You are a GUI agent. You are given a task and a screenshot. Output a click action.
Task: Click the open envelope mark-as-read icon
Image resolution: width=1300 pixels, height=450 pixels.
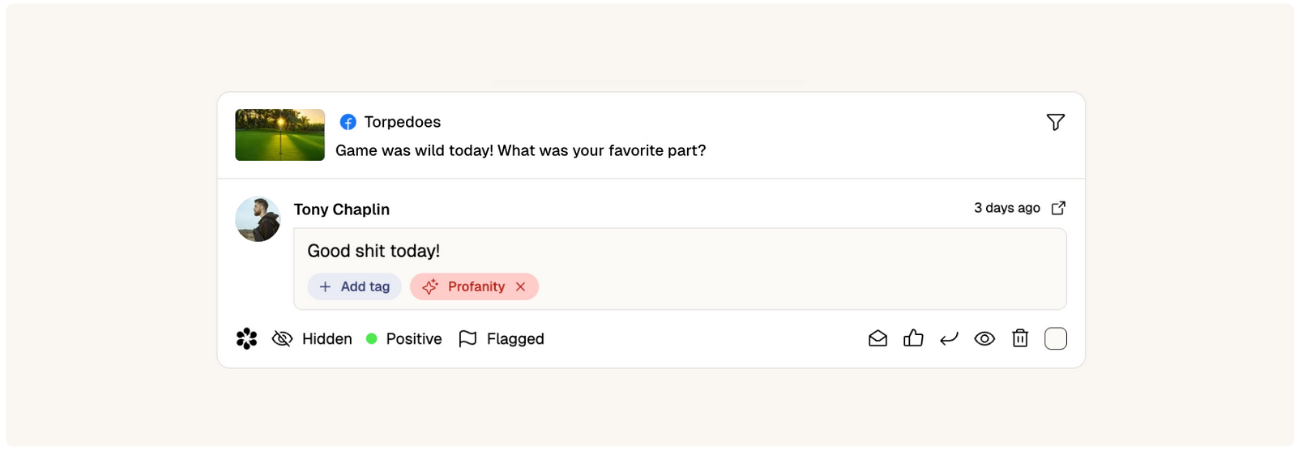(x=878, y=339)
